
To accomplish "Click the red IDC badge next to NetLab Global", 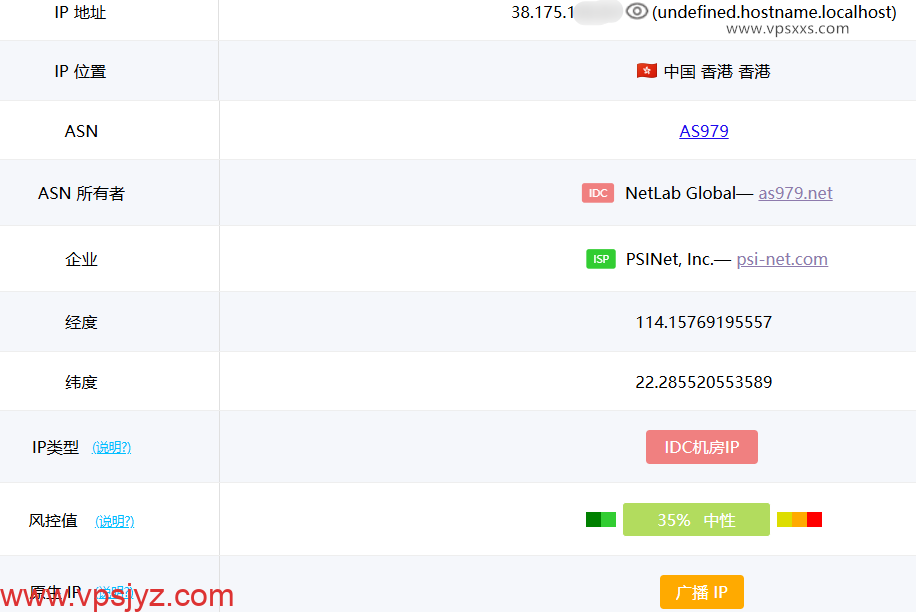I will pyautogui.click(x=598, y=193).
